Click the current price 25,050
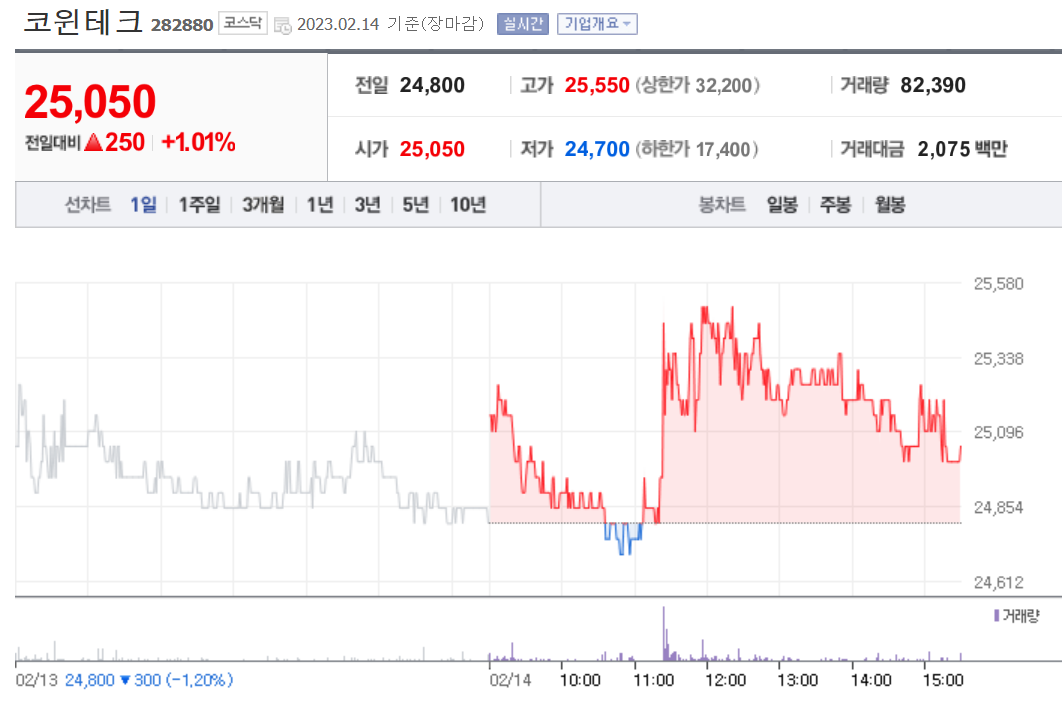Viewport: 1062px width, 706px height. click(90, 102)
